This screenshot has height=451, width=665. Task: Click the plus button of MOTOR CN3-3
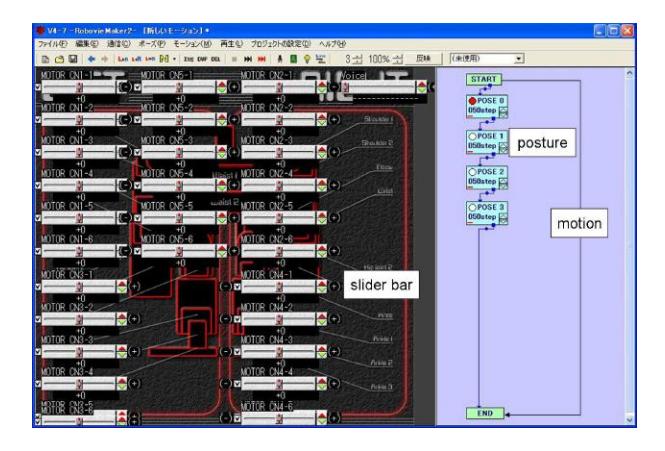(134, 351)
